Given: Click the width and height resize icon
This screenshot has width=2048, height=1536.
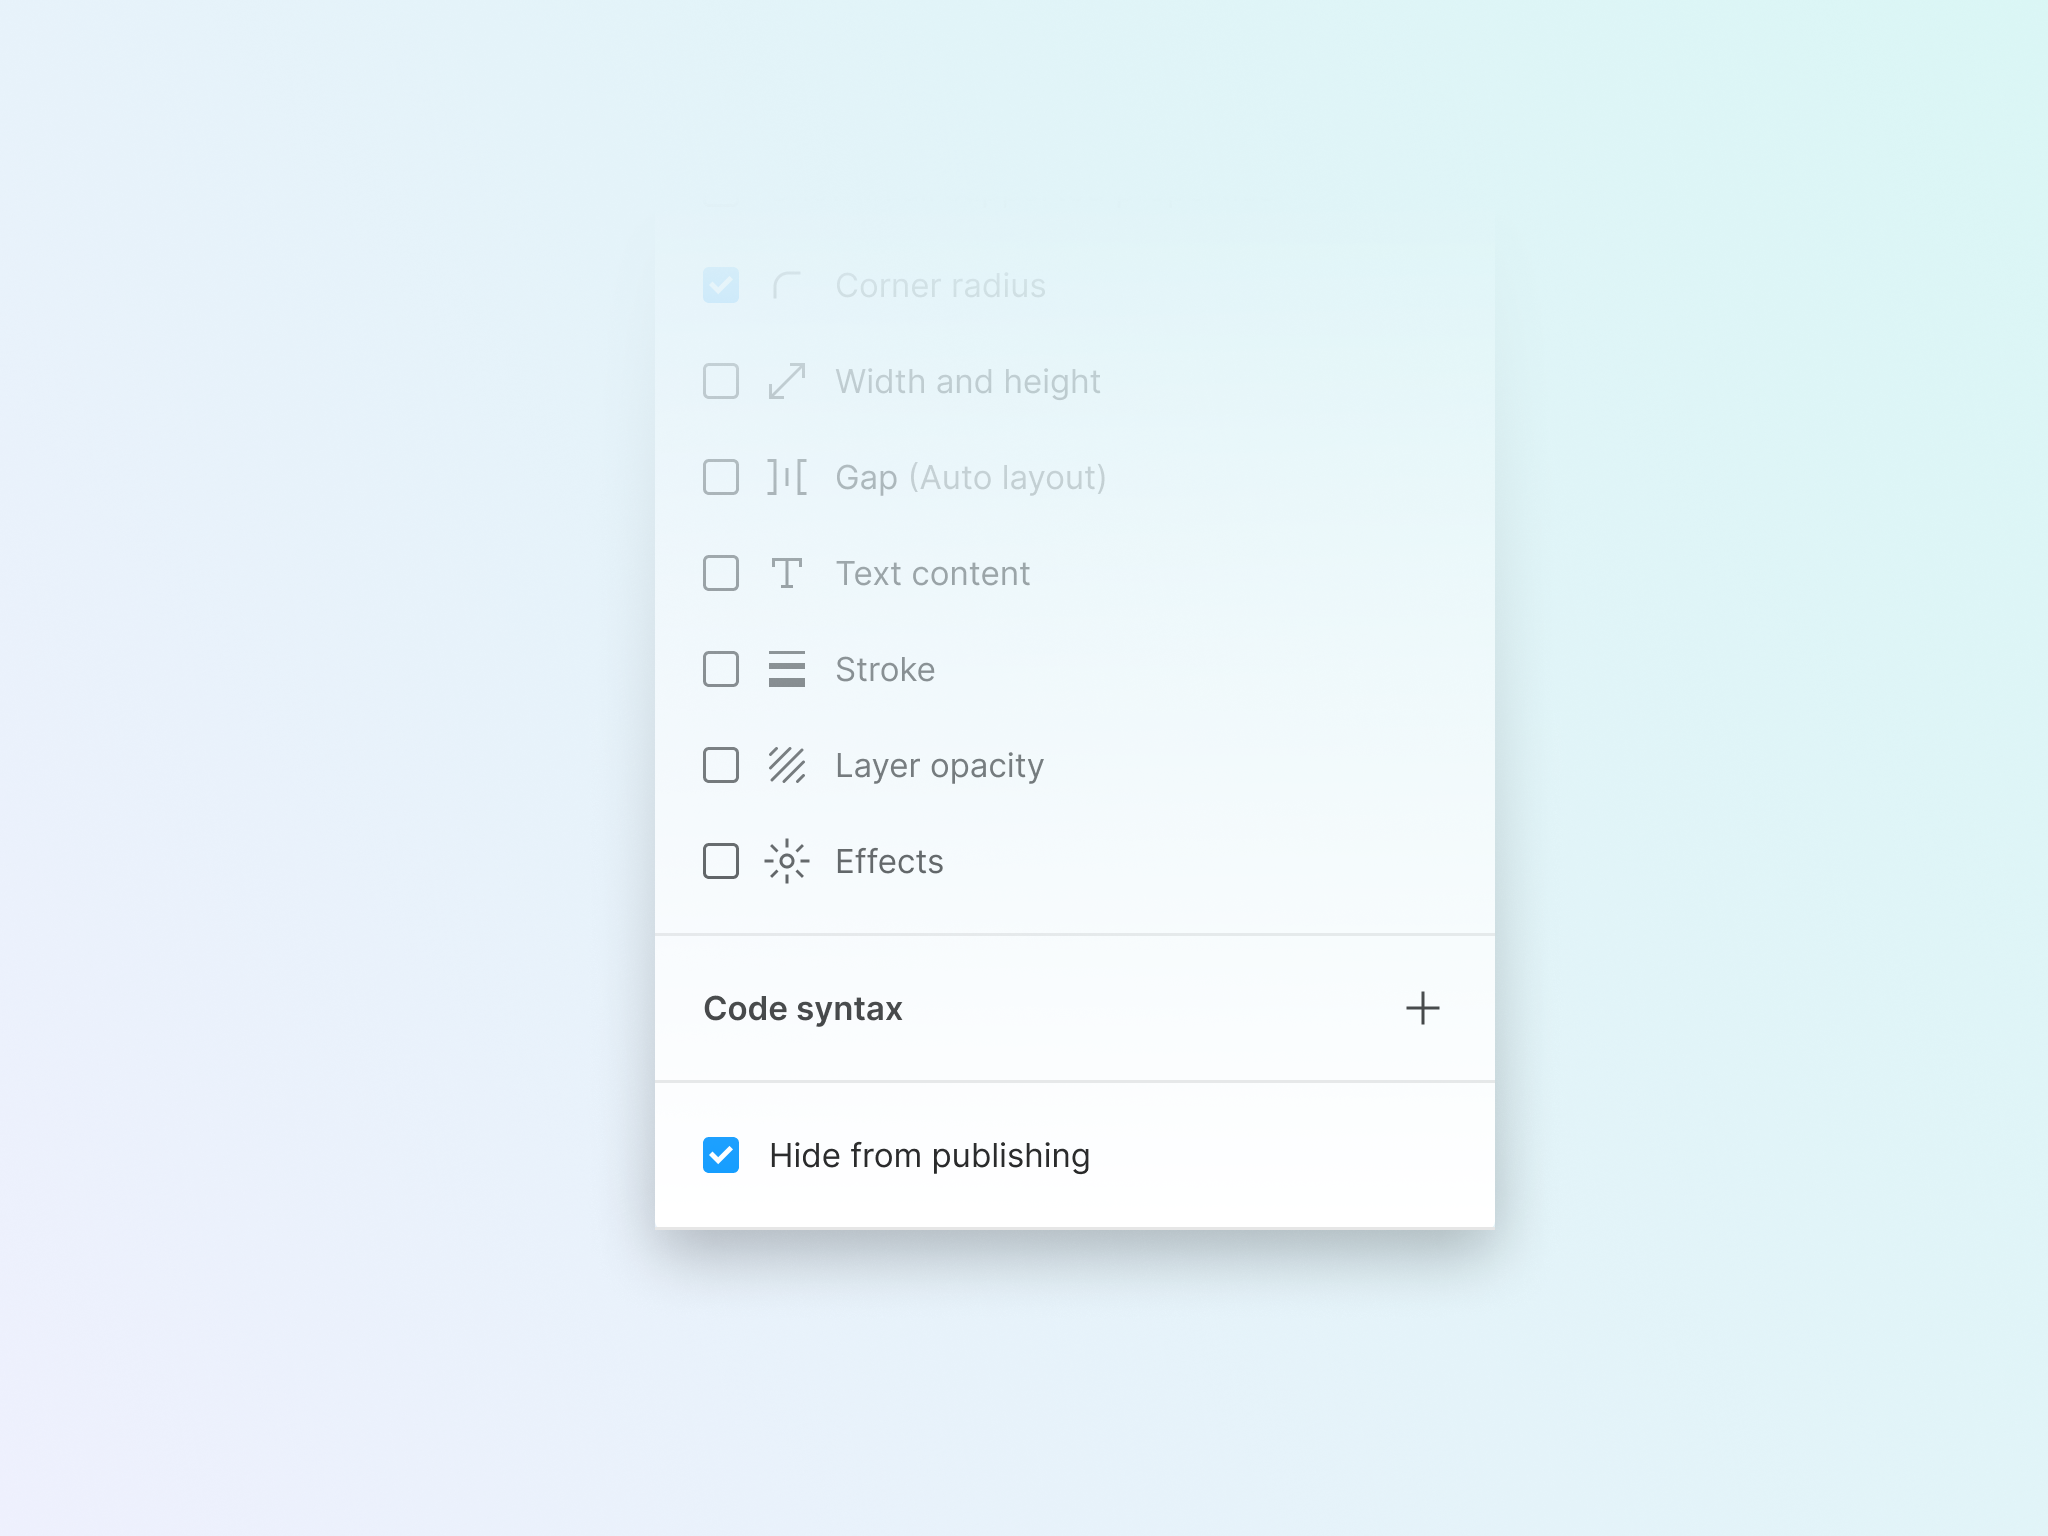Looking at the screenshot, I should coord(789,381).
